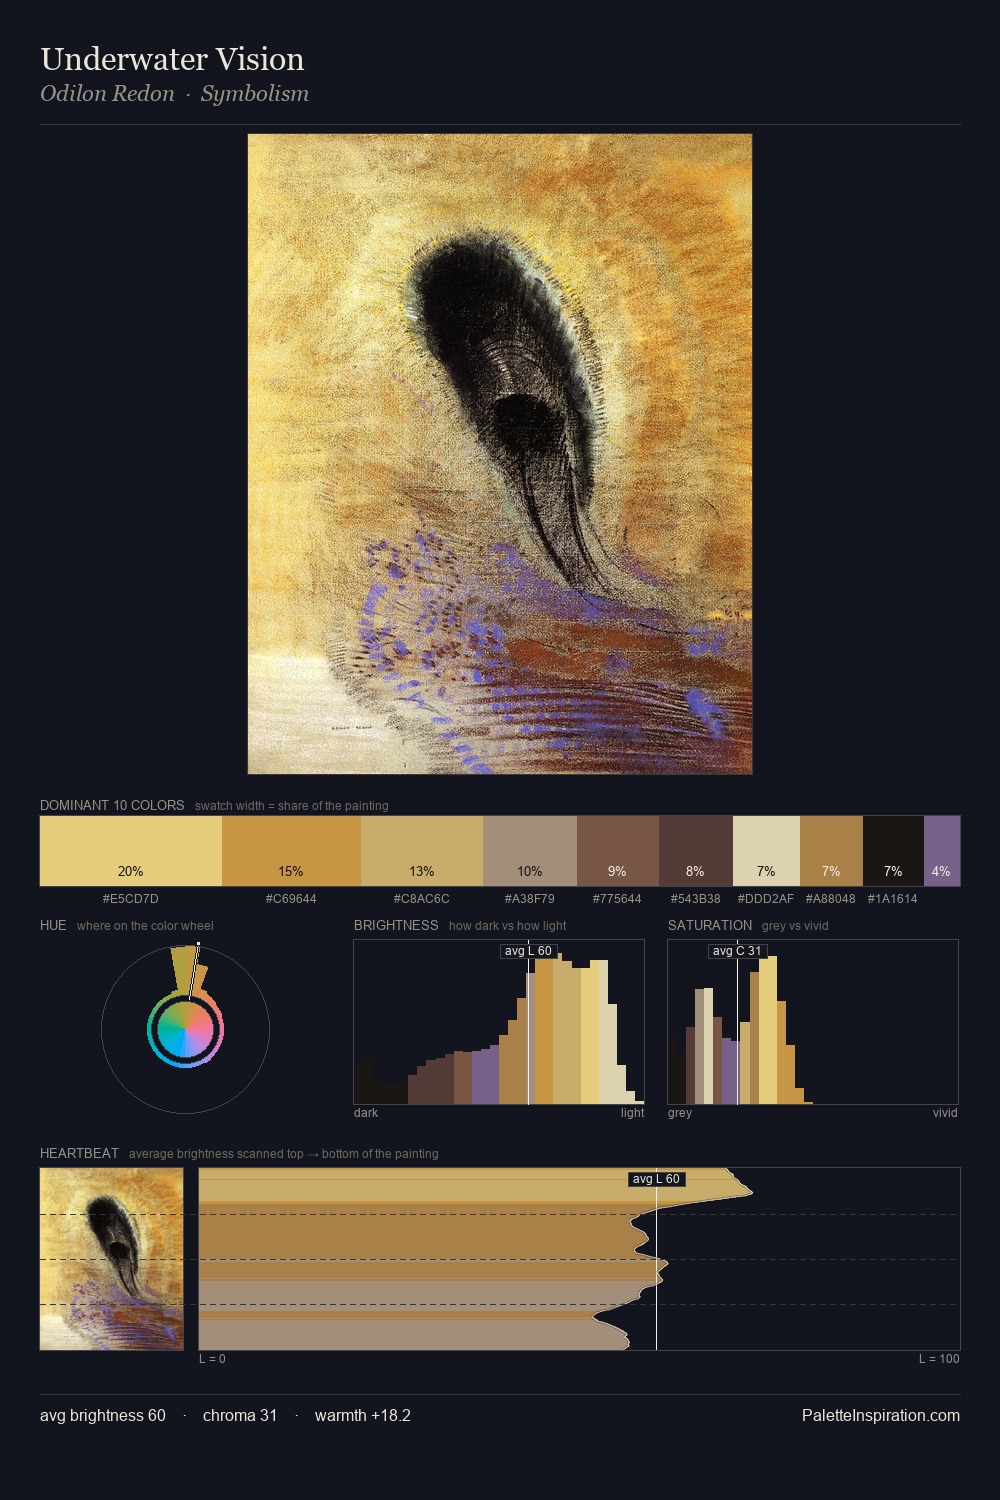
Task: Click the 'SATURATION' section heading
Action: coord(710,925)
